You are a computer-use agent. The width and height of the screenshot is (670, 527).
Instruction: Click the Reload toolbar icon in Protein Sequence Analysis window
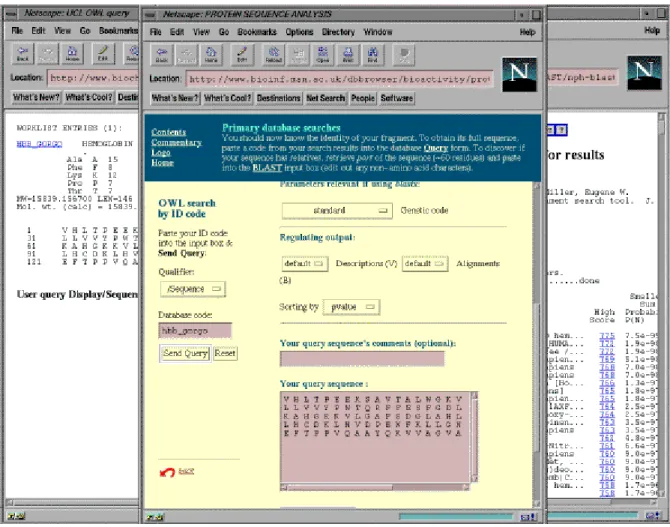click(273, 55)
